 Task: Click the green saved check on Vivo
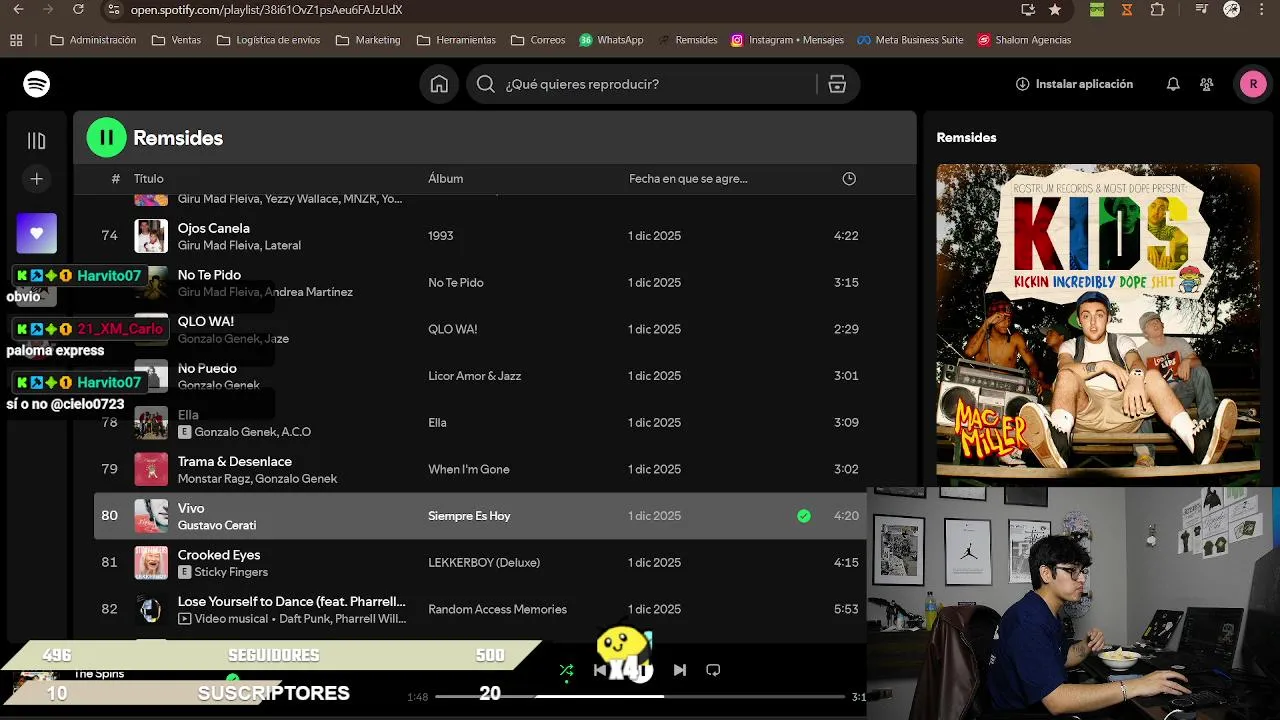[804, 516]
